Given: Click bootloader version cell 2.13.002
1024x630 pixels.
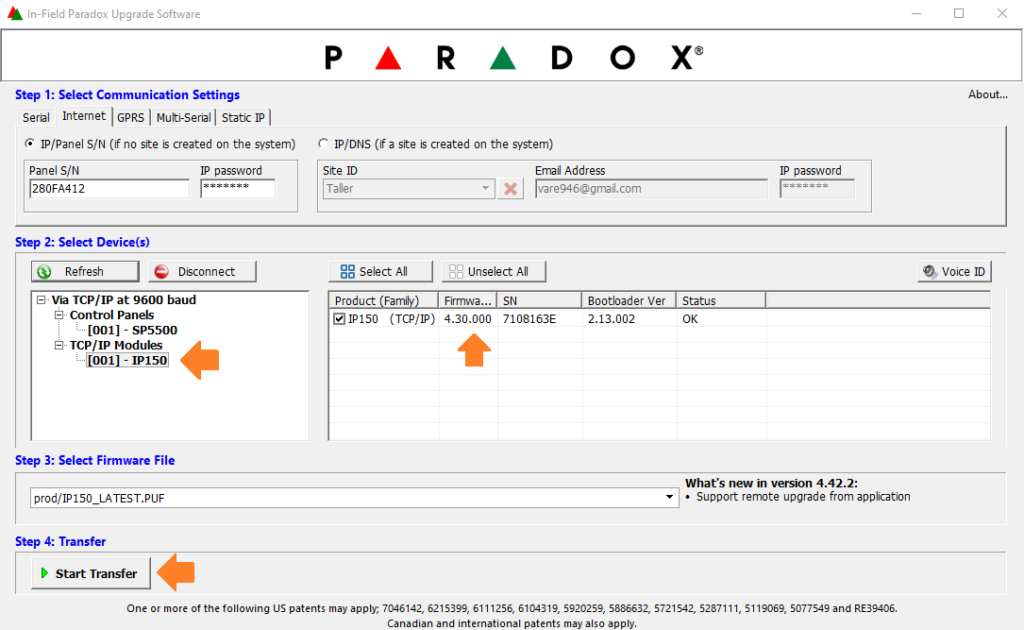Looking at the screenshot, I should [611, 319].
